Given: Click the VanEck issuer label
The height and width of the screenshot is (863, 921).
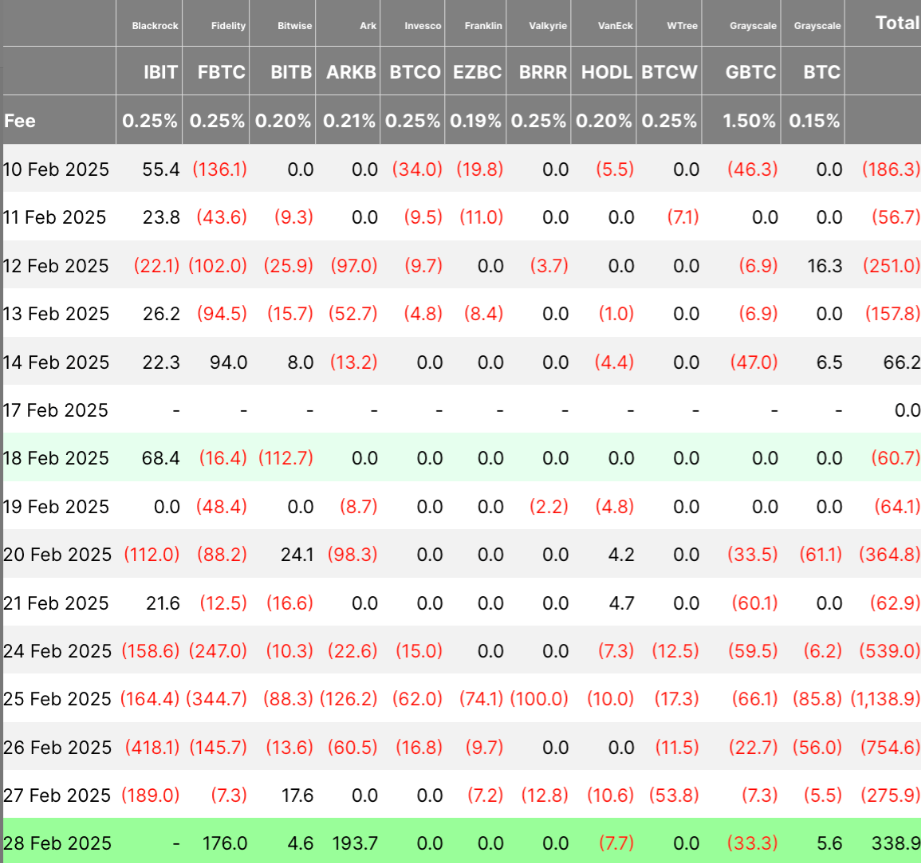Looking at the screenshot, I should [x=615, y=26].
